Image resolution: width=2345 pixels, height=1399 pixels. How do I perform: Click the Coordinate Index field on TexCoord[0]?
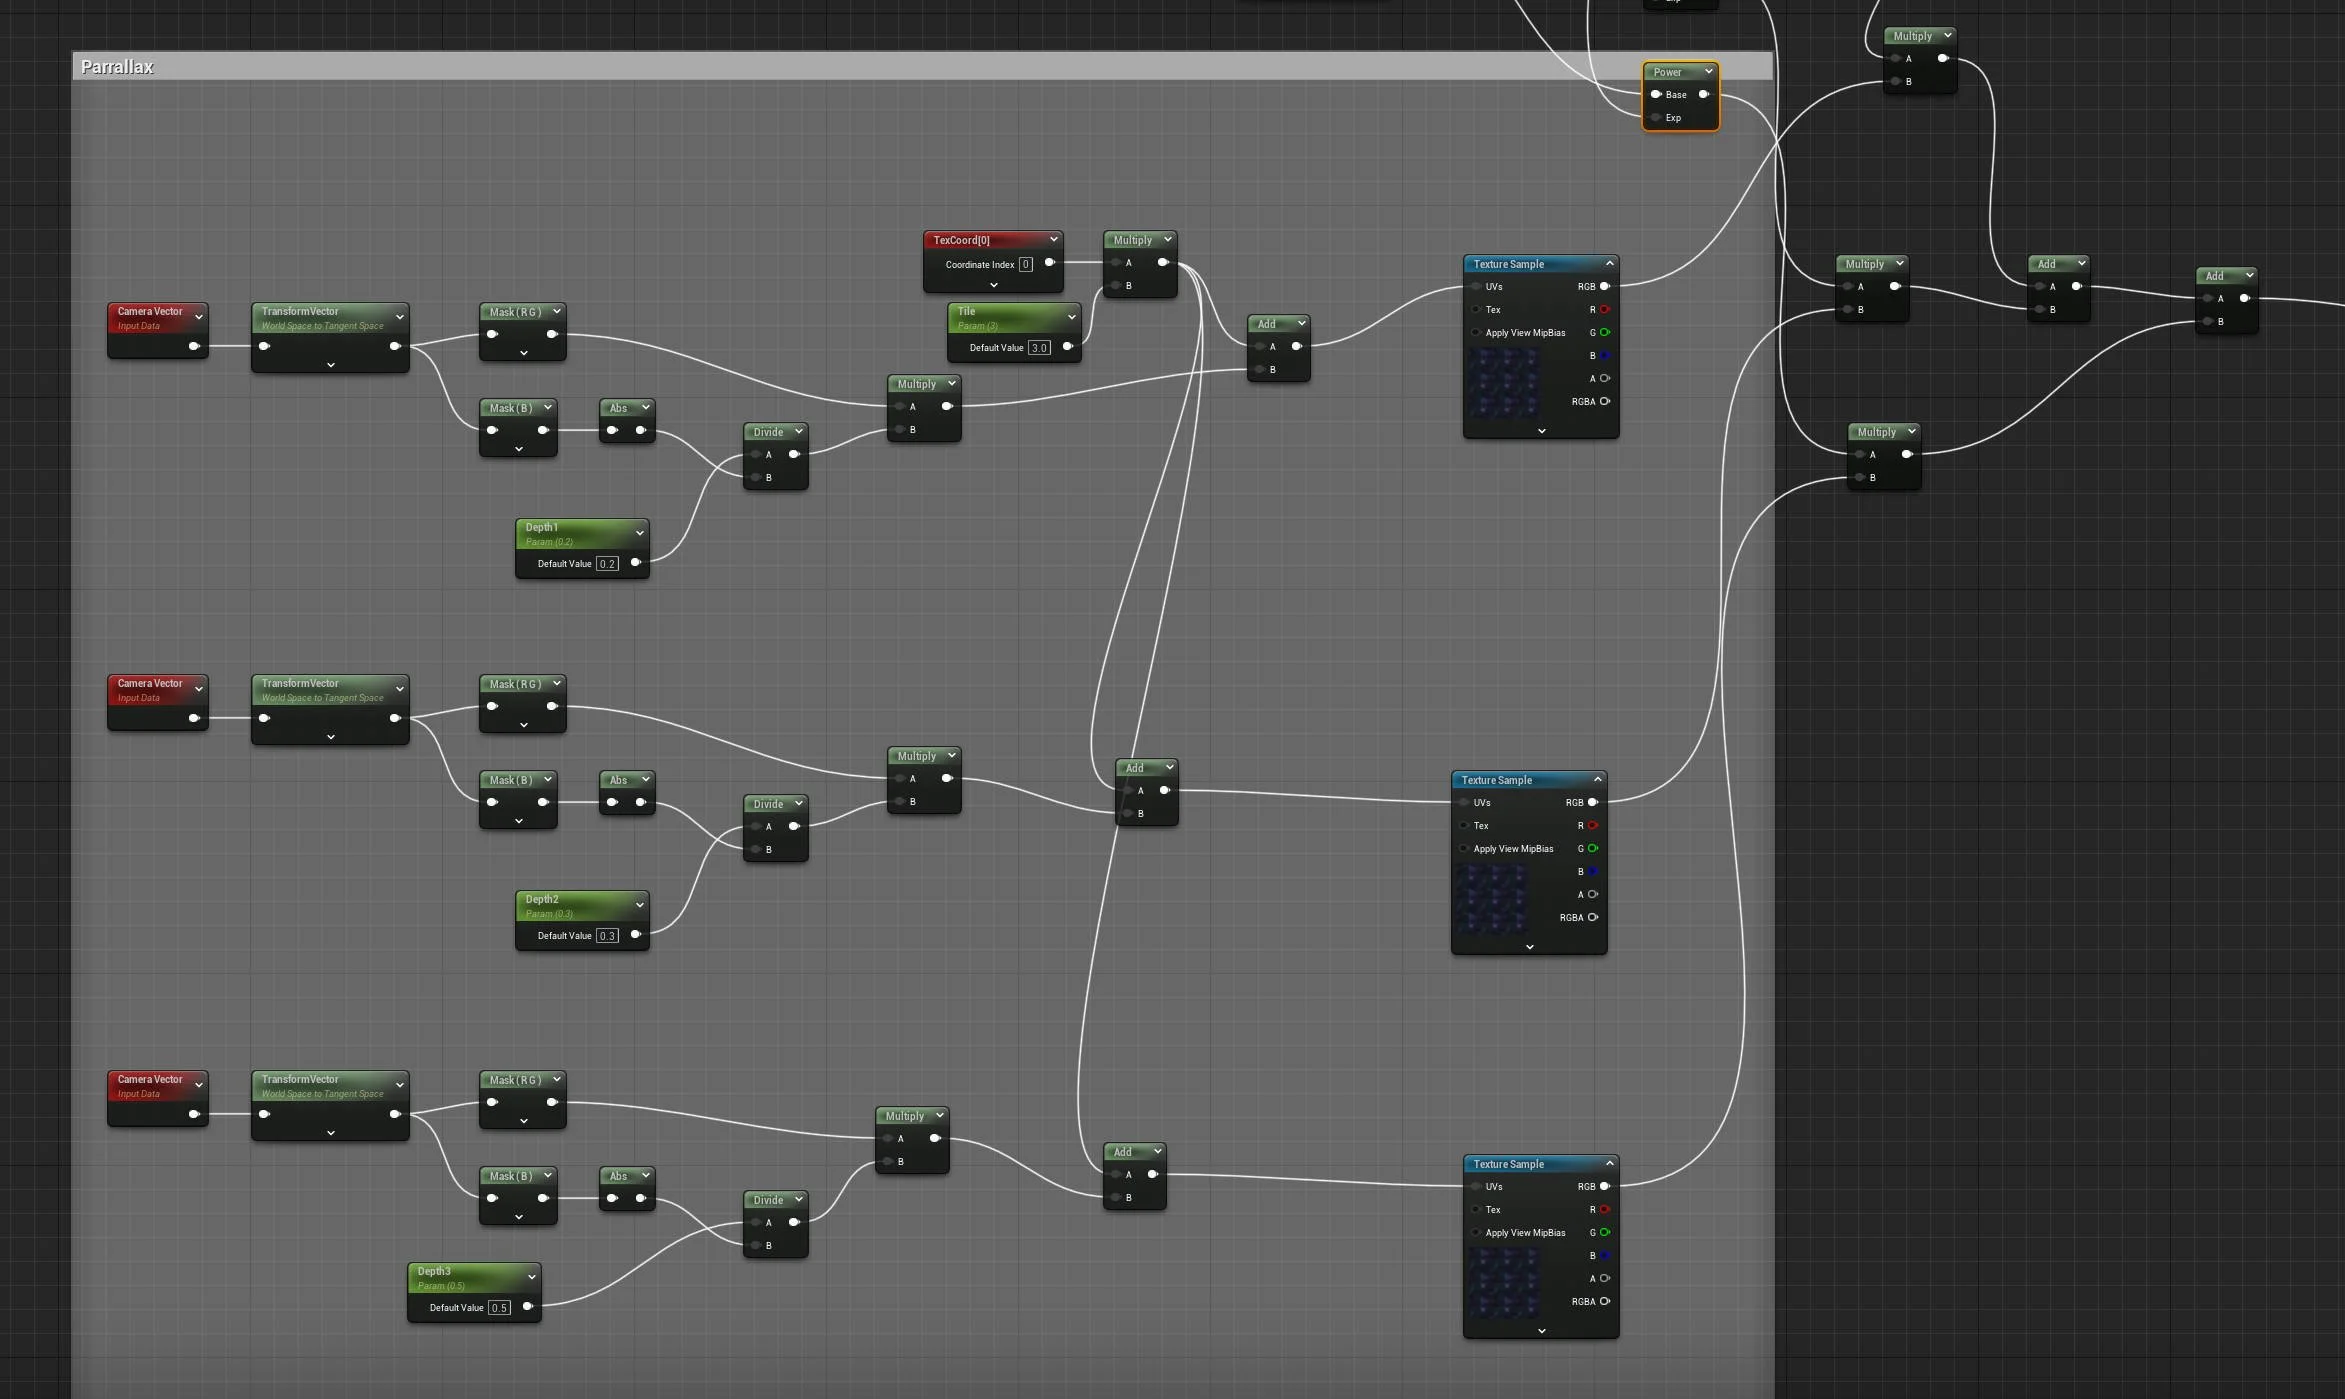pyautogui.click(x=1025, y=265)
